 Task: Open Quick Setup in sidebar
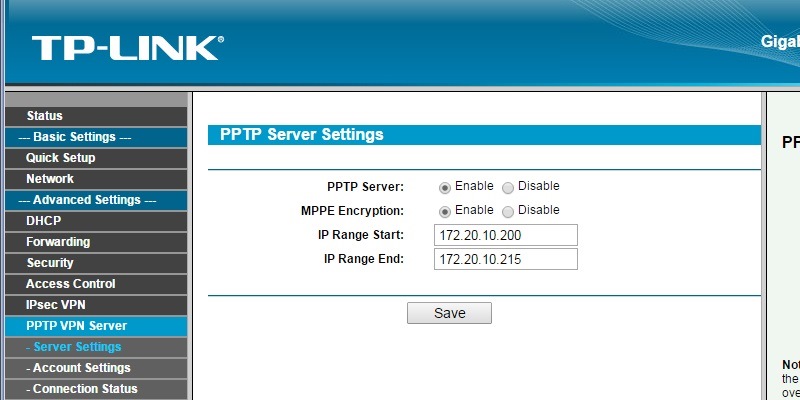point(96,158)
